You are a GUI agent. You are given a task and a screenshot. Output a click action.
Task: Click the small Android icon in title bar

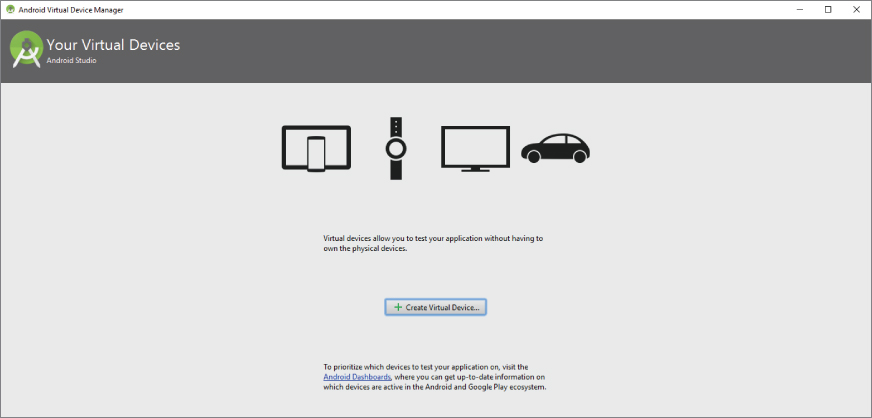pyautogui.click(x=10, y=10)
